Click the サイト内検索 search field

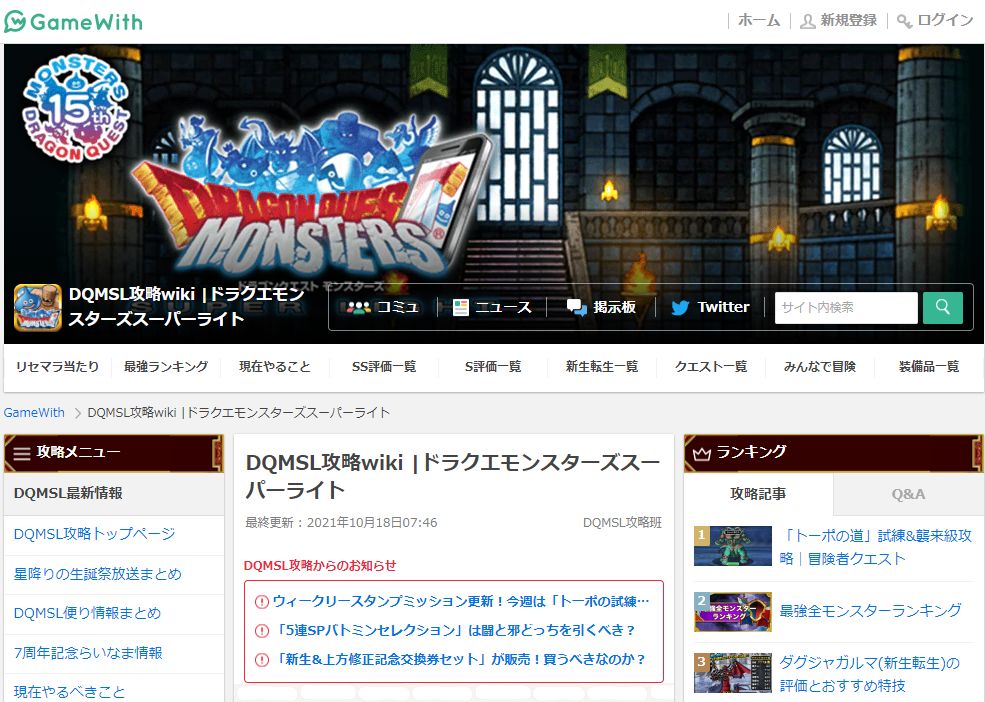[x=846, y=307]
